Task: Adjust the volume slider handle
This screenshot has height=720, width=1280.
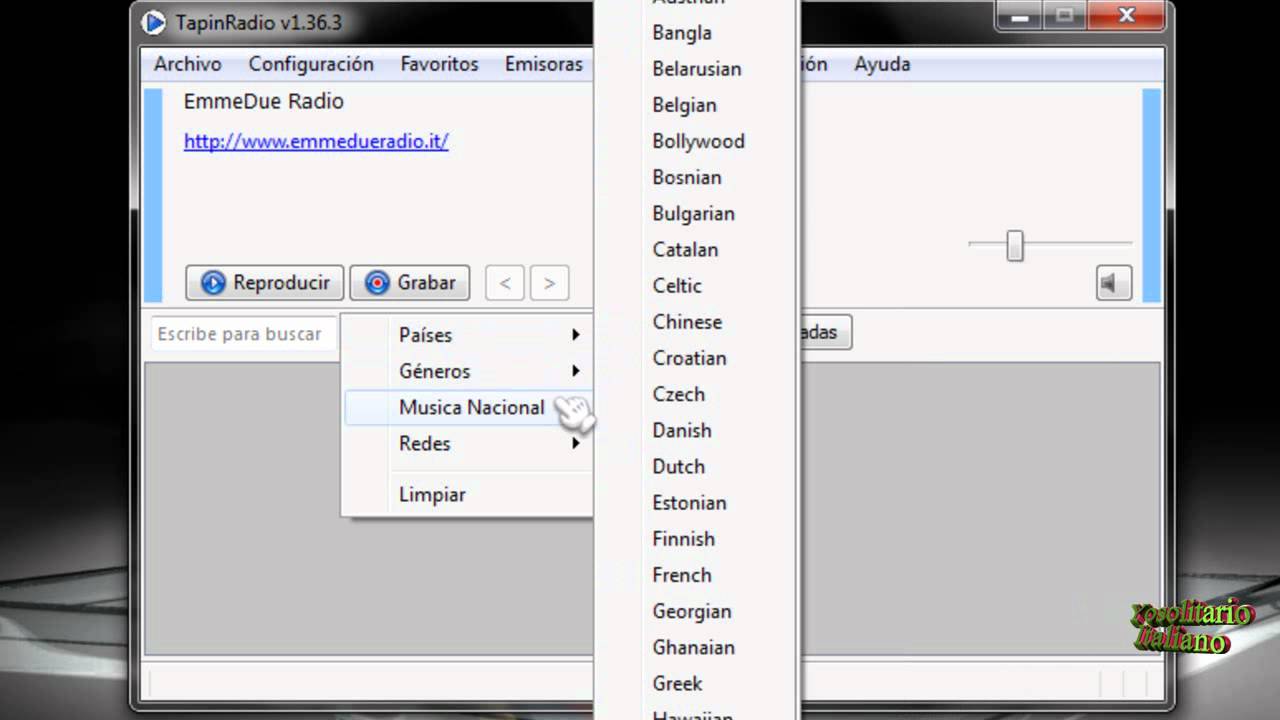Action: [1015, 246]
